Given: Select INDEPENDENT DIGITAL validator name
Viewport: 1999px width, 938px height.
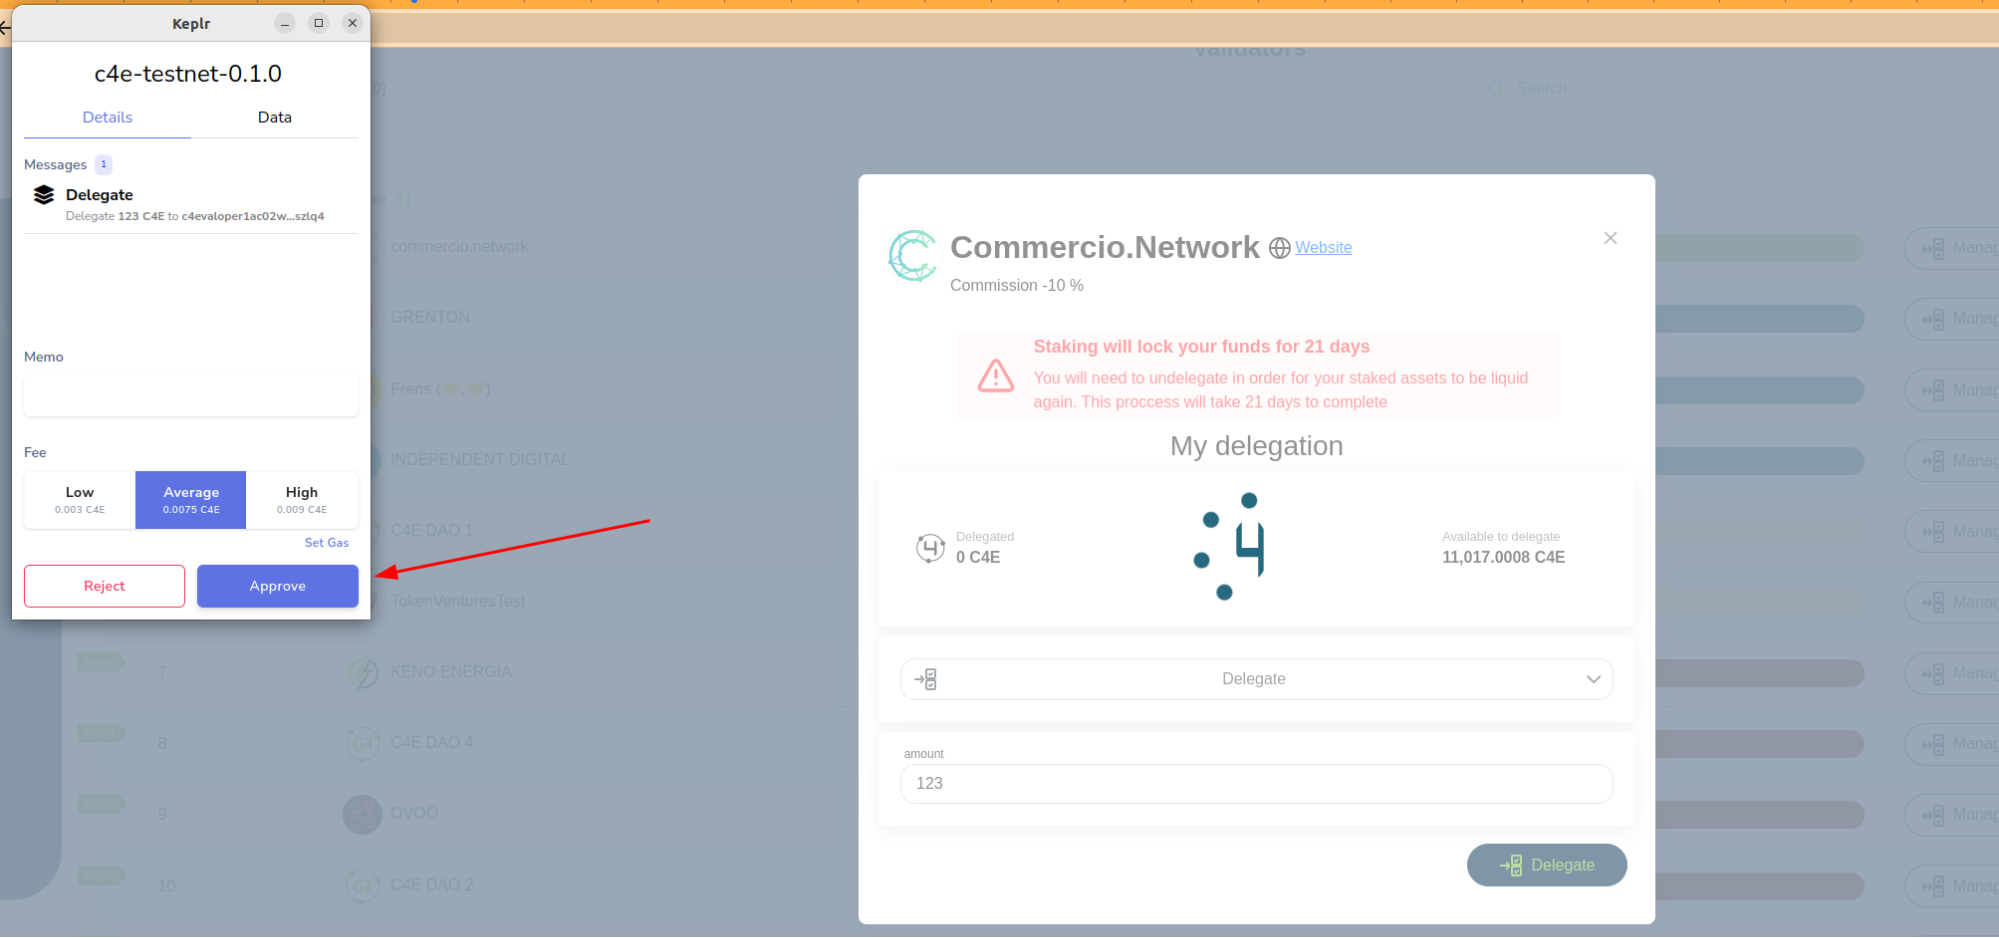Looking at the screenshot, I should 480,459.
